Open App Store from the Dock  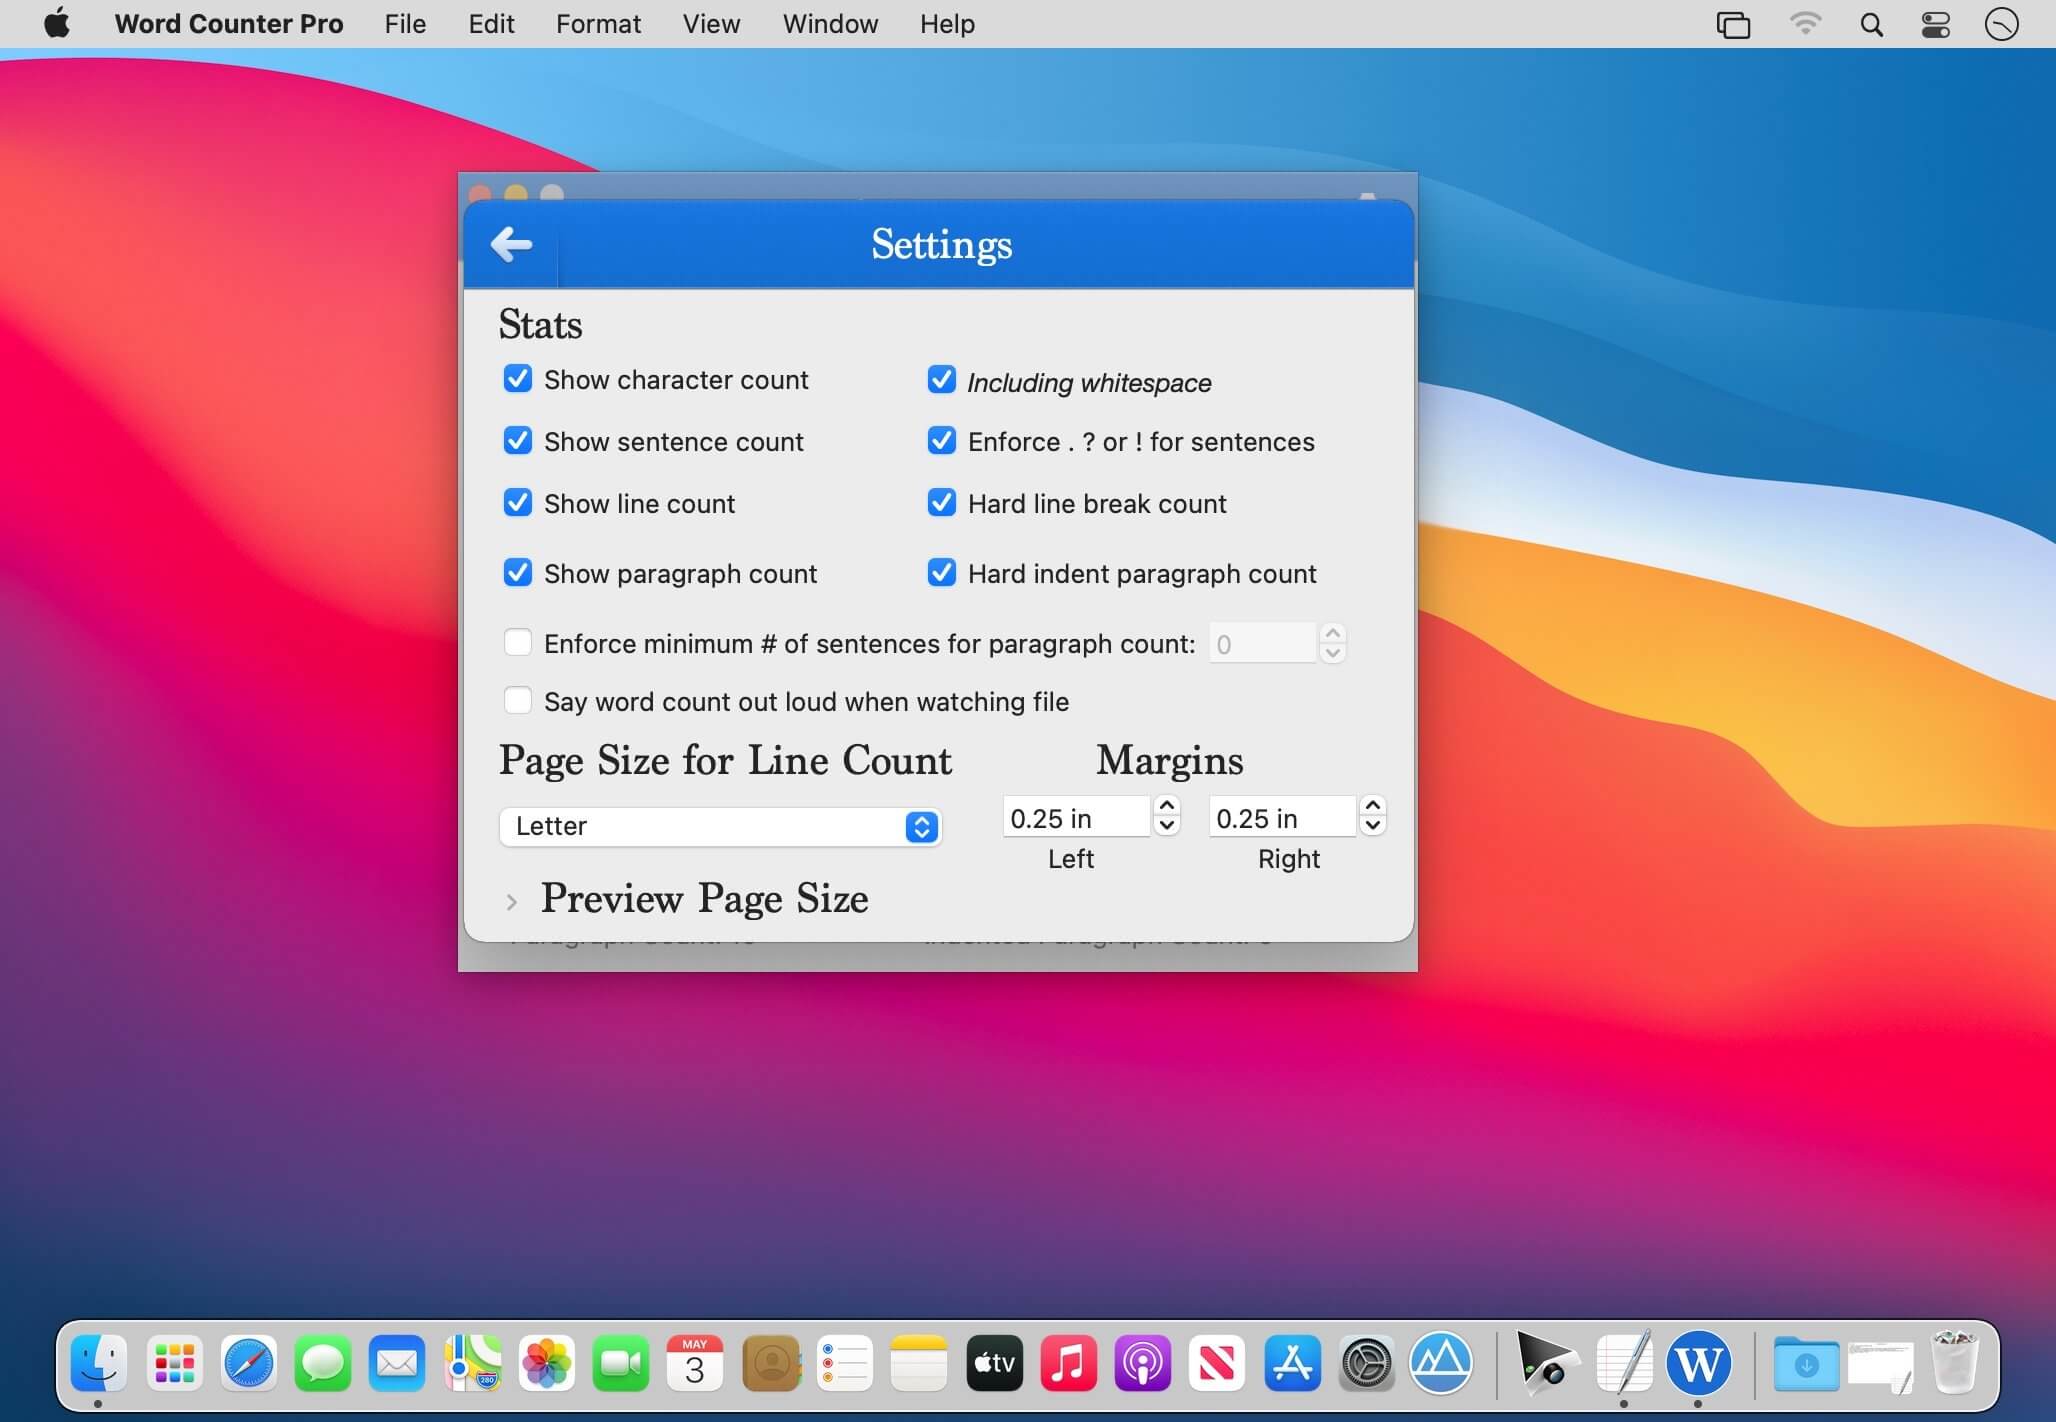click(x=1292, y=1363)
